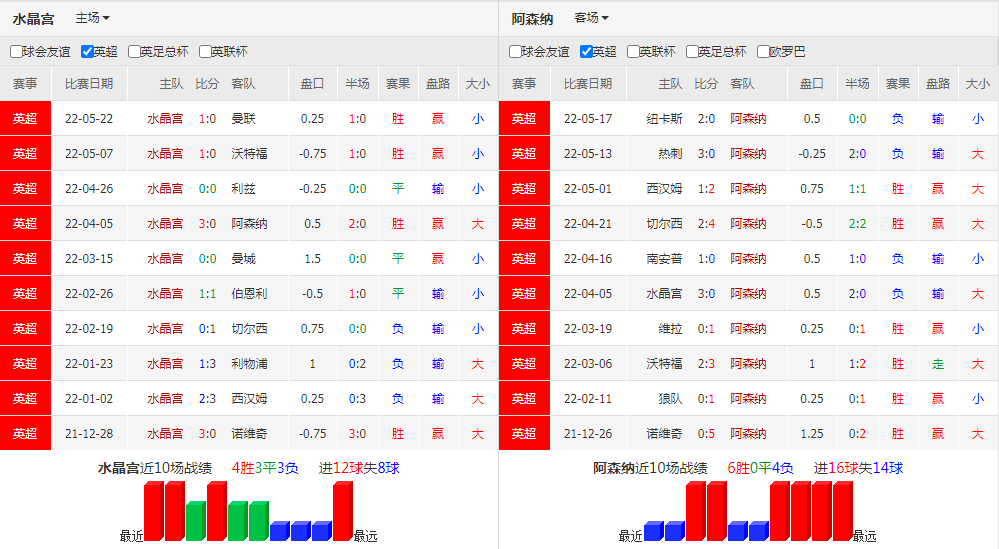Click 西汉姆 team in 22-01-02 row

tap(249, 399)
